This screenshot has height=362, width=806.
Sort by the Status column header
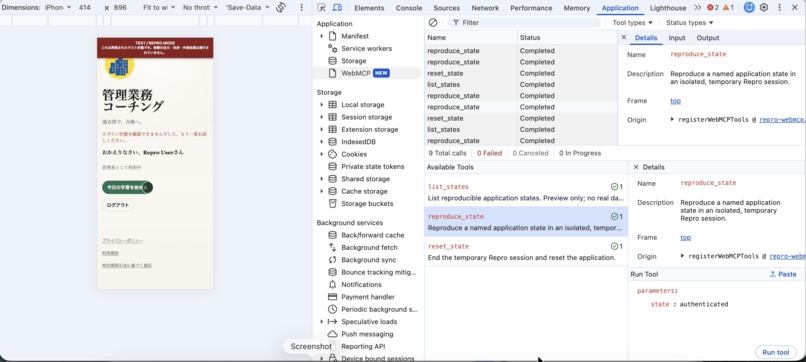point(567,38)
